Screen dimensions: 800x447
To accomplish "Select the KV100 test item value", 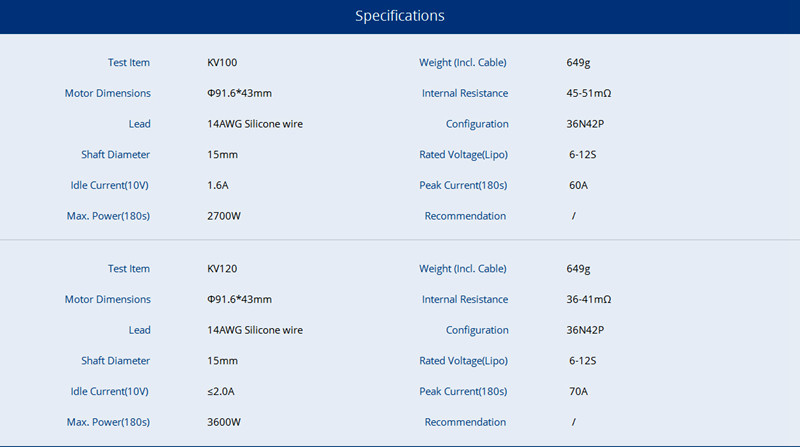I will click(222, 63).
